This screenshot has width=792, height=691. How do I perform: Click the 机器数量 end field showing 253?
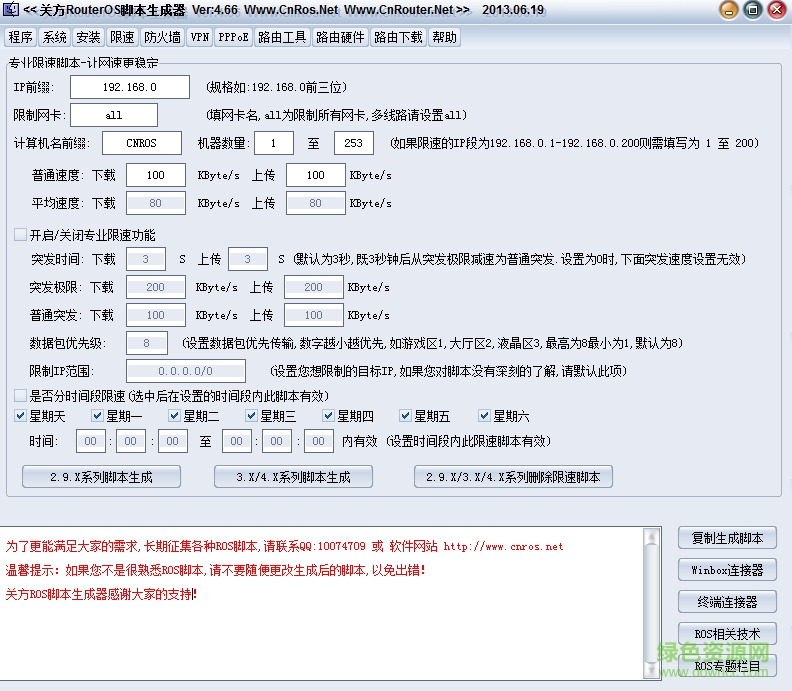pyautogui.click(x=354, y=143)
